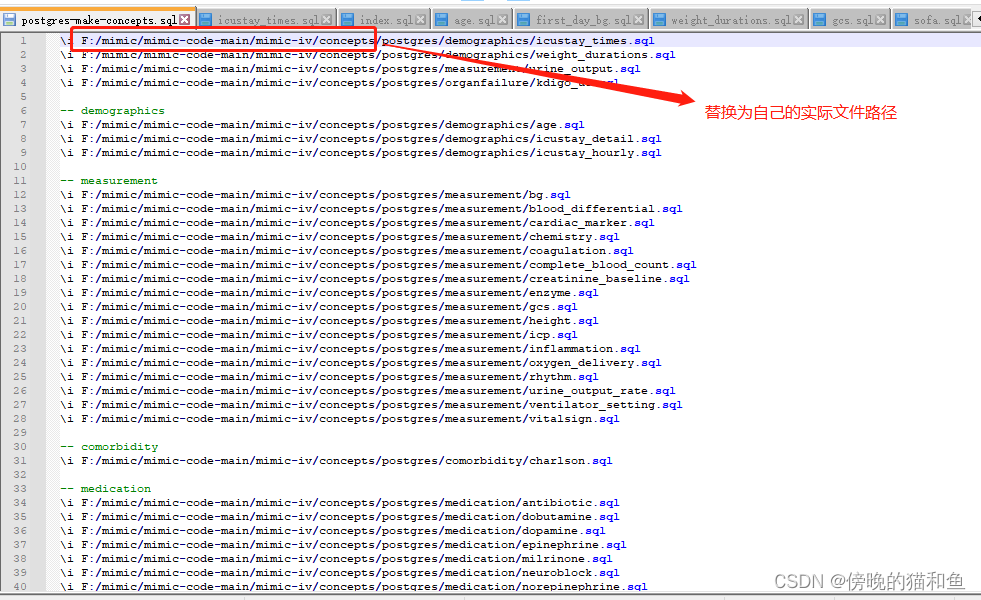Screen dimensions: 981x600
Task: Select the postgres-make-concepts.sql tab
Action: point(98,20)
